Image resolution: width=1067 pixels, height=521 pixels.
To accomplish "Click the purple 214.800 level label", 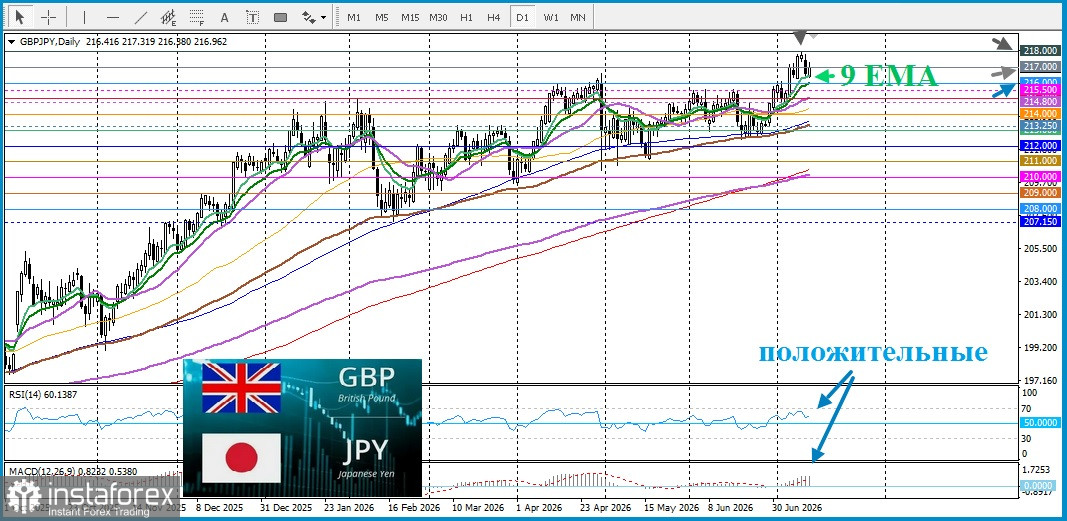I will click(1039, 101).
